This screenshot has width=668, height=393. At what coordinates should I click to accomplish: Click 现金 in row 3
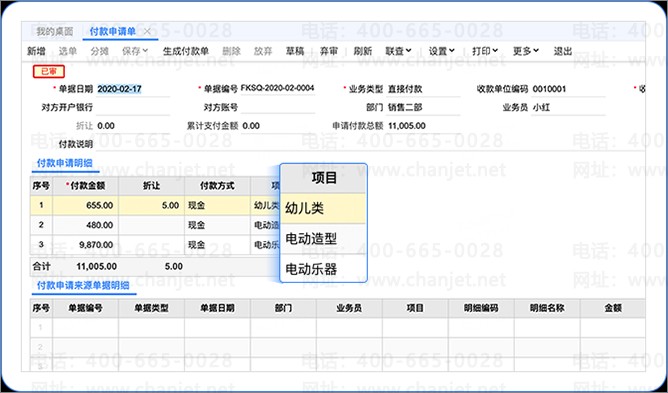tap(217, 245)
